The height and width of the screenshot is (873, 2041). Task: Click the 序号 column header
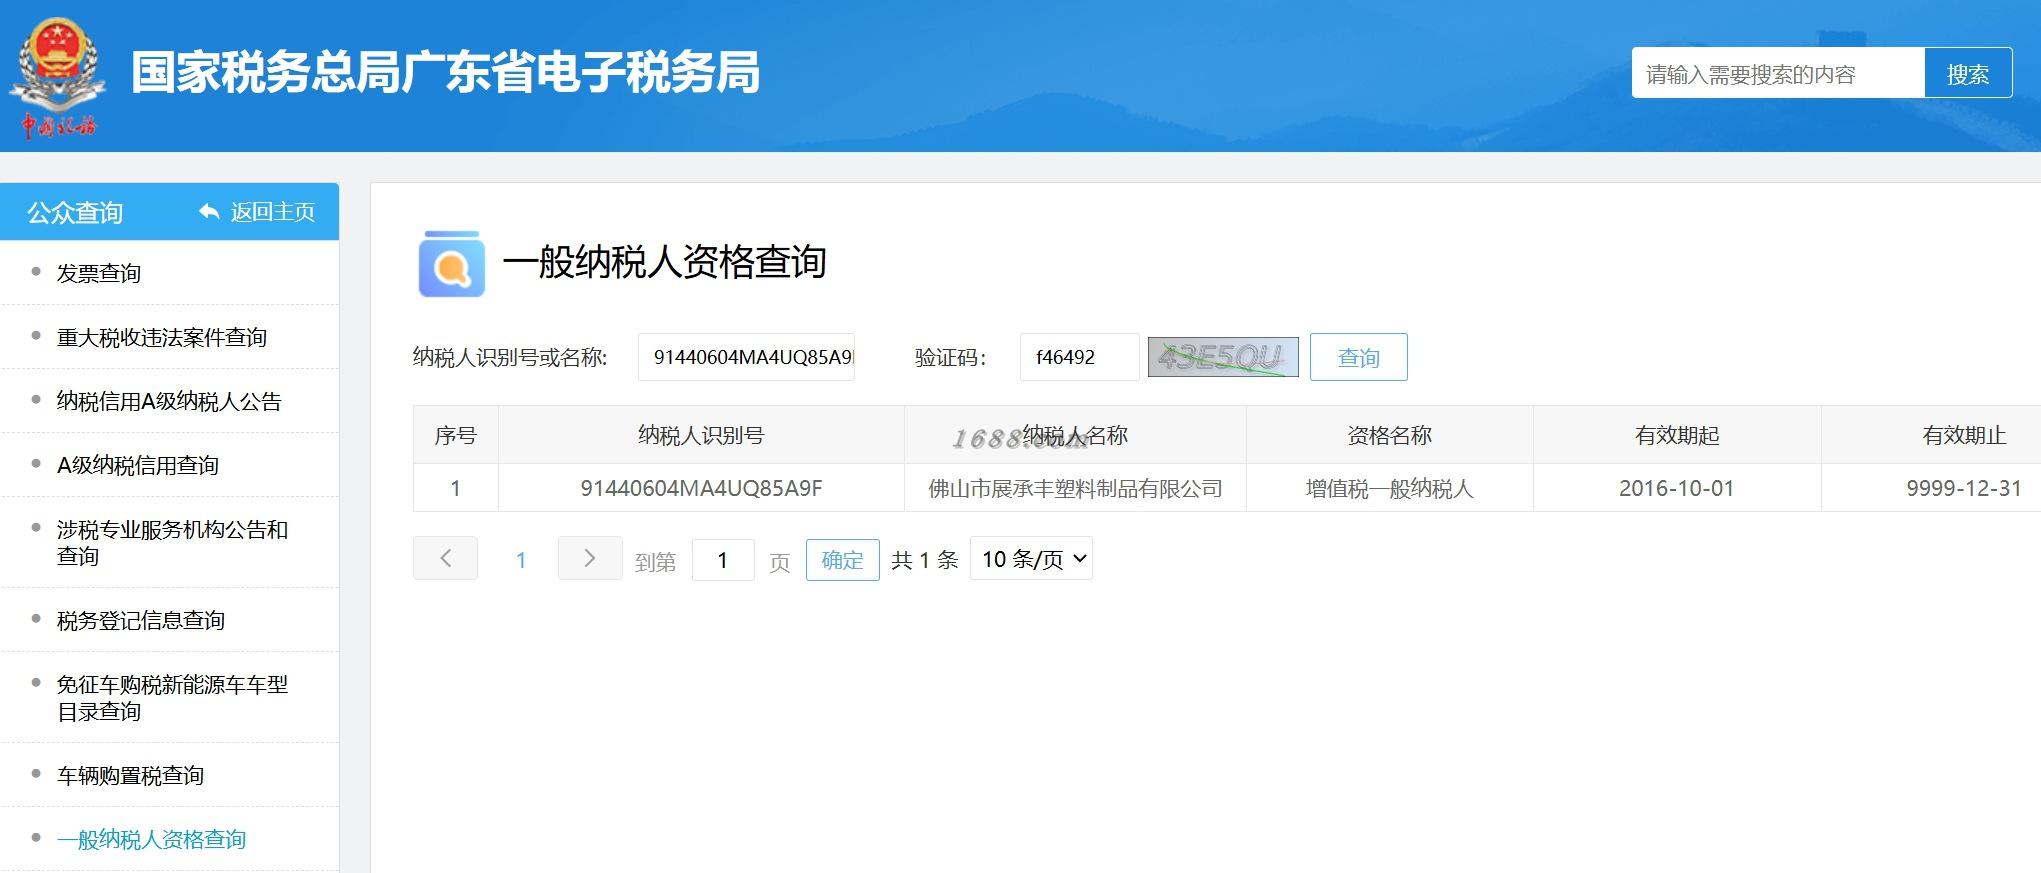click(x=455, y=435)
